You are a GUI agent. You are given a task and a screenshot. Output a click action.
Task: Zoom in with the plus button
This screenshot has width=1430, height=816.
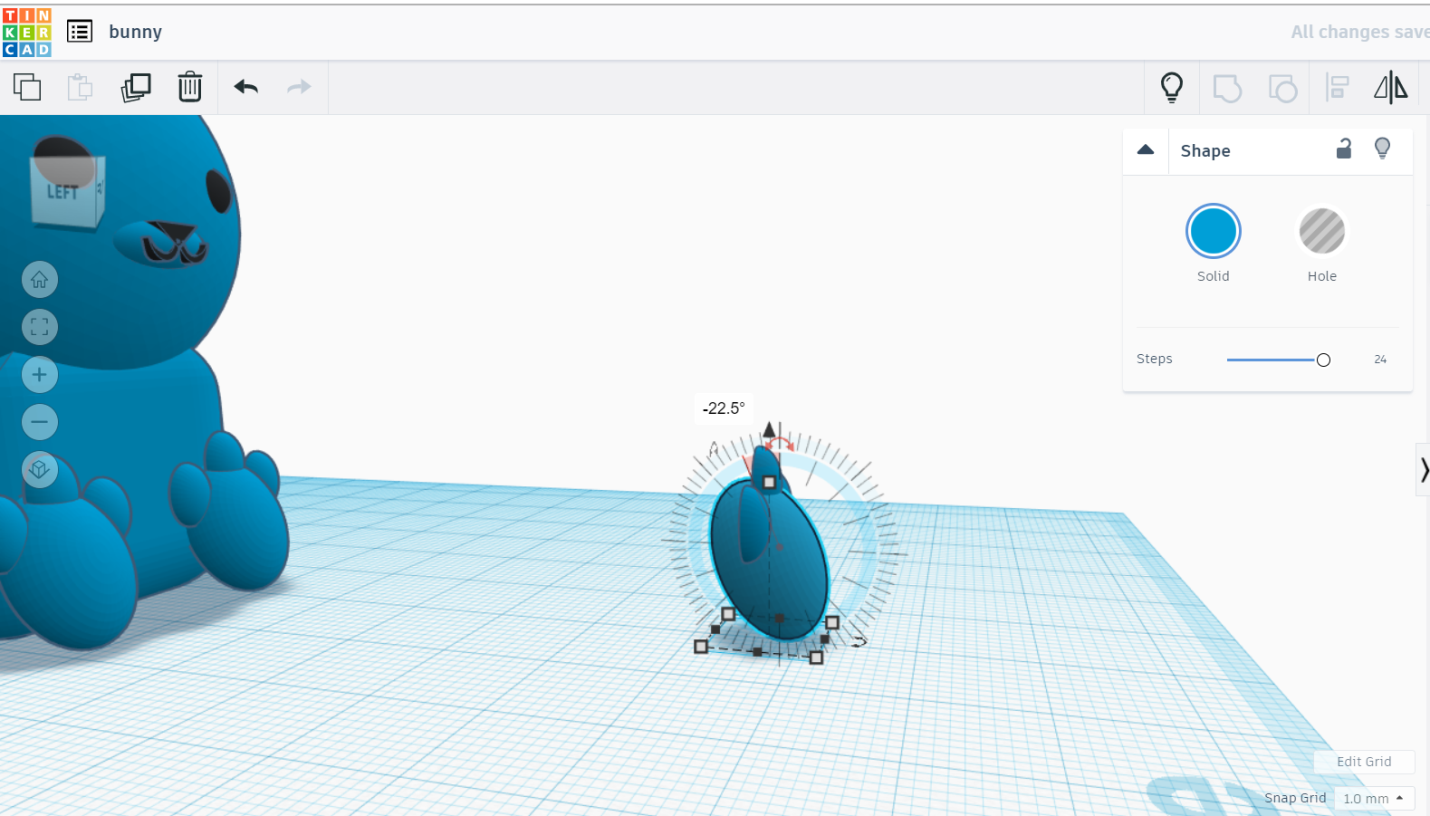[x=40, y=375]
